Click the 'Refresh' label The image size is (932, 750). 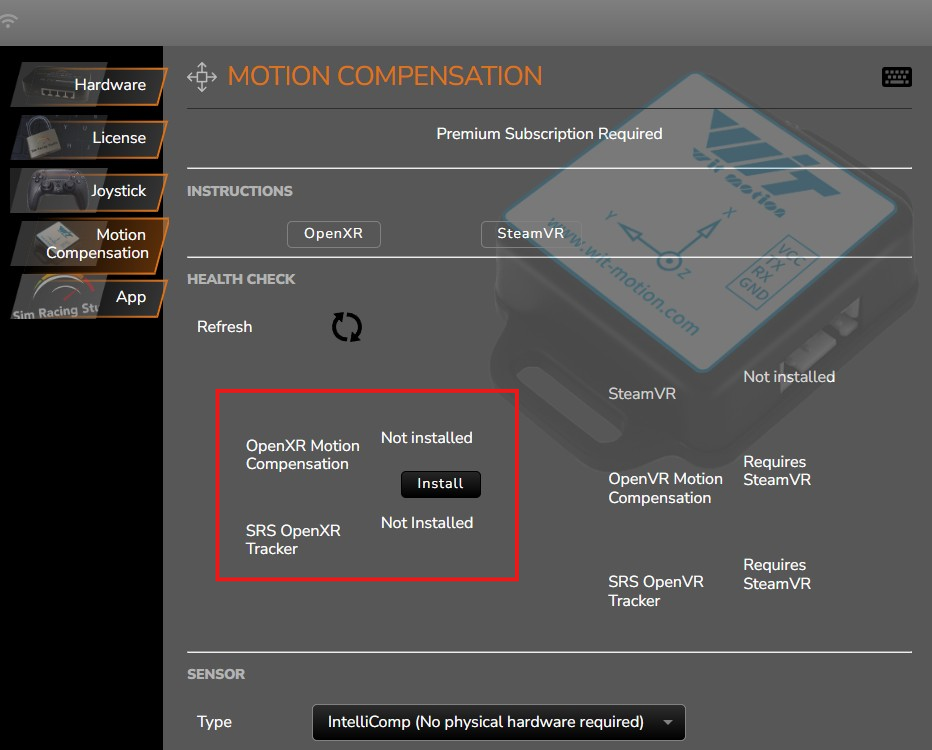click(225, 327)
